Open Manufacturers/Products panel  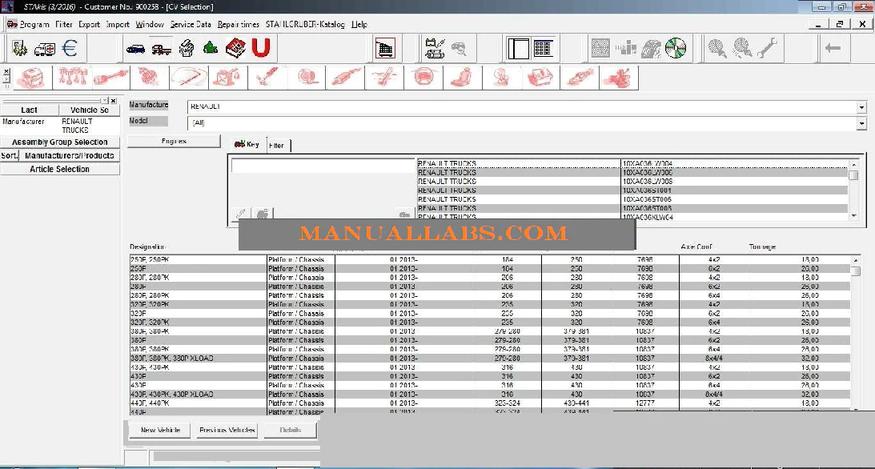[x=70, y=156]
